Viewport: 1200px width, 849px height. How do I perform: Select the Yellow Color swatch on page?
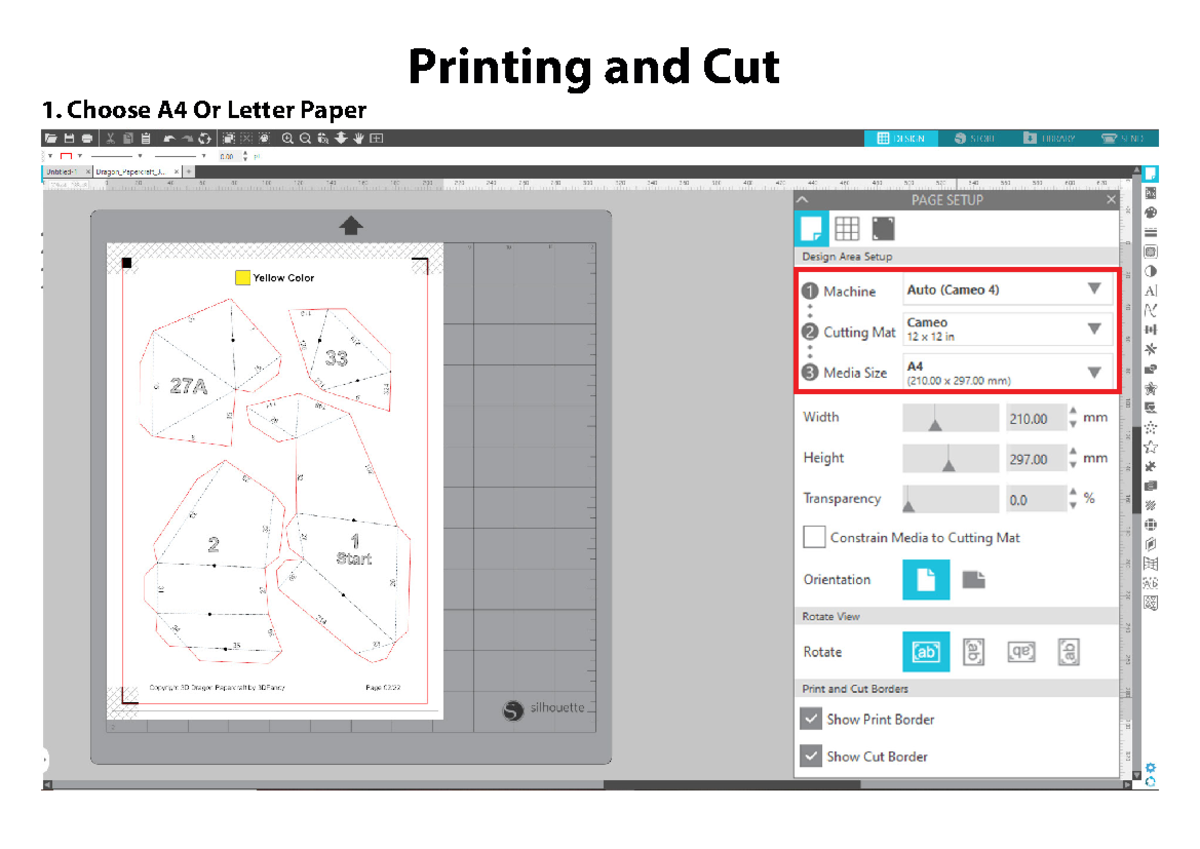(x=242, y=278)
